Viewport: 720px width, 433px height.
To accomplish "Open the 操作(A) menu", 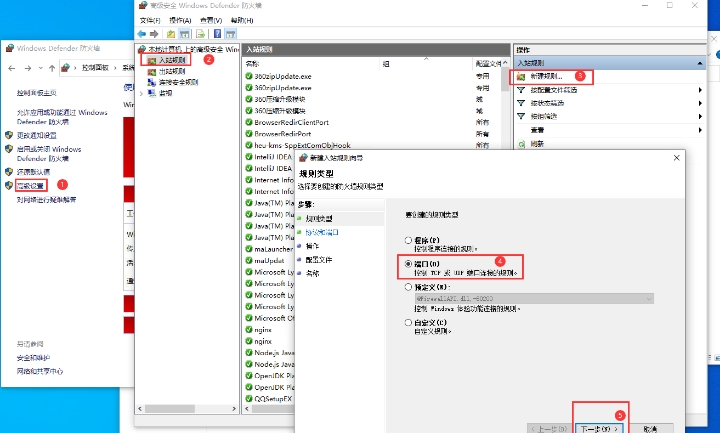I will click(x=180, y=20).
